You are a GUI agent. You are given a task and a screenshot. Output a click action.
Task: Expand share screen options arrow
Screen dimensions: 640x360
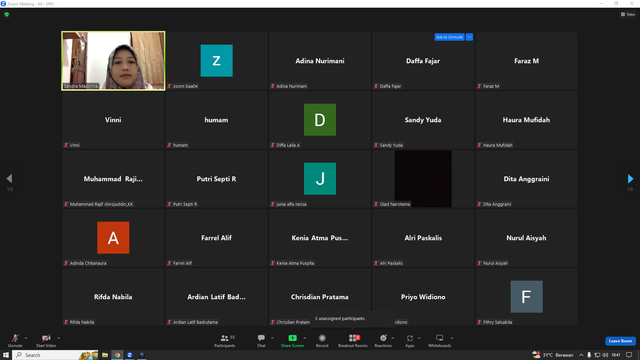pyautogui.click(x=305, y=338)
